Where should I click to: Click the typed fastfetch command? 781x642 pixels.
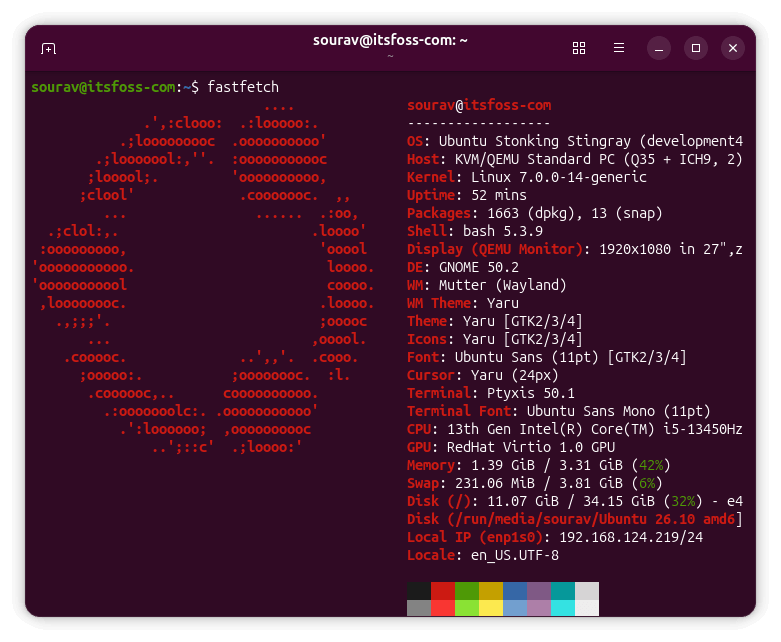tap(243, 87)
